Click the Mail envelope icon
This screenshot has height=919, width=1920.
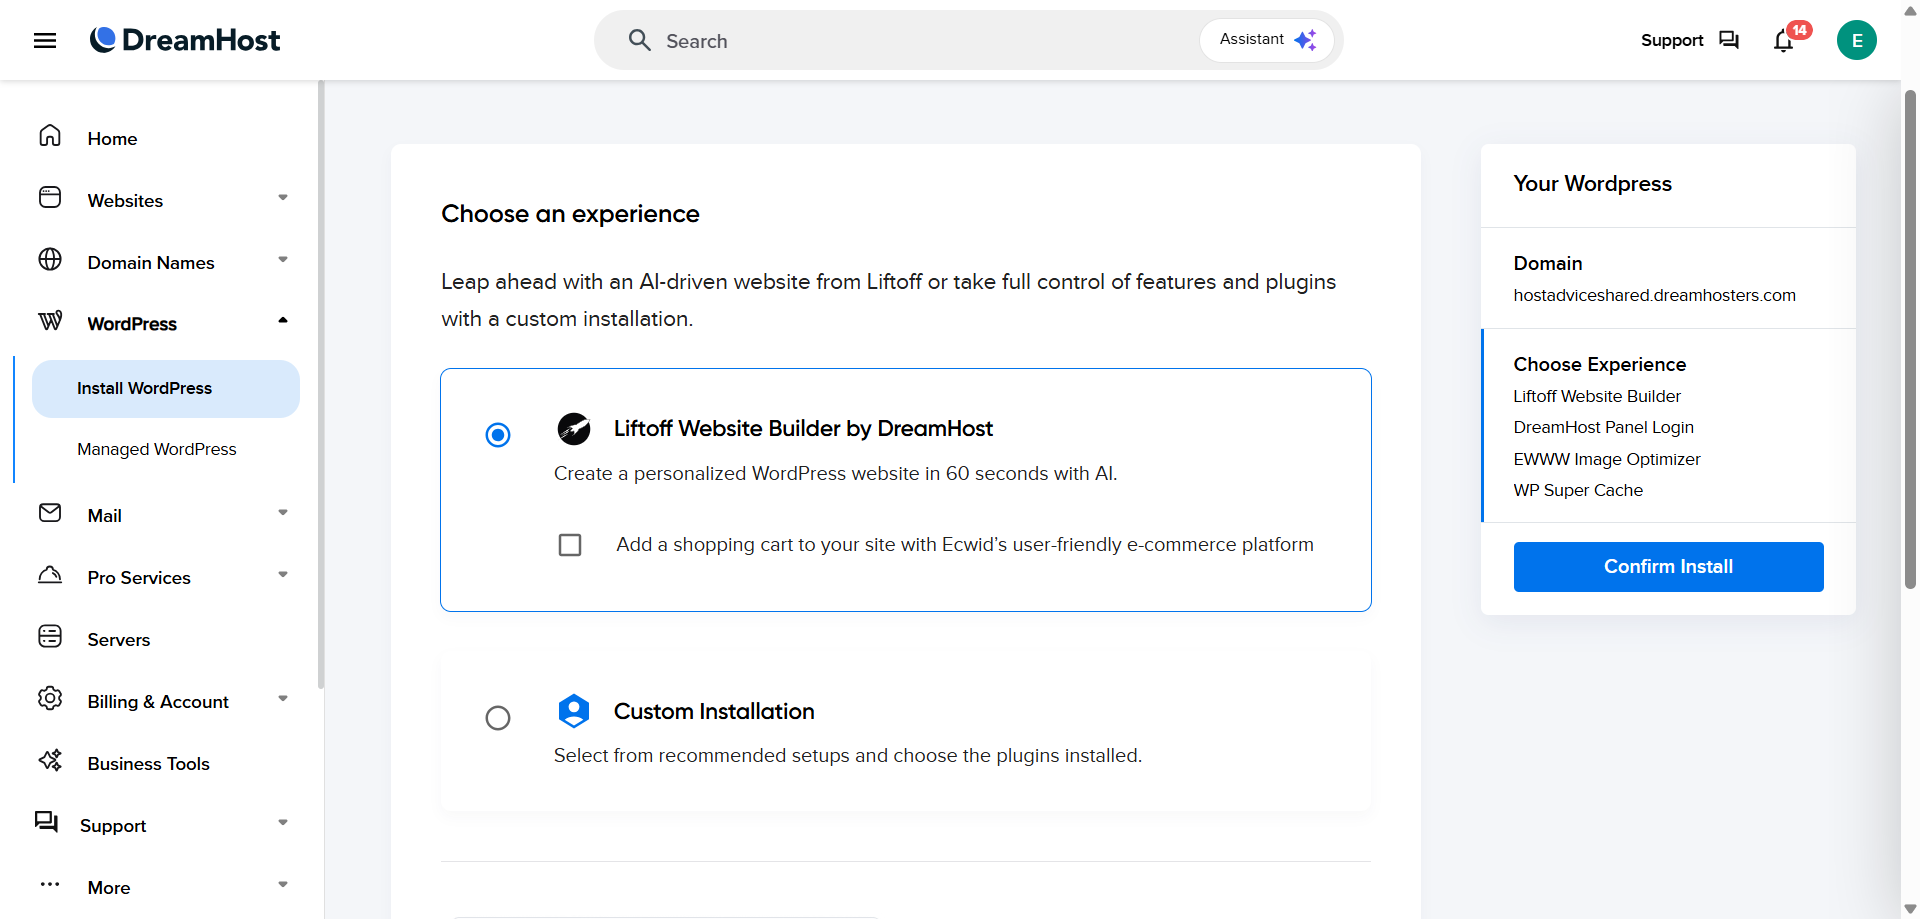coord(50,513)
